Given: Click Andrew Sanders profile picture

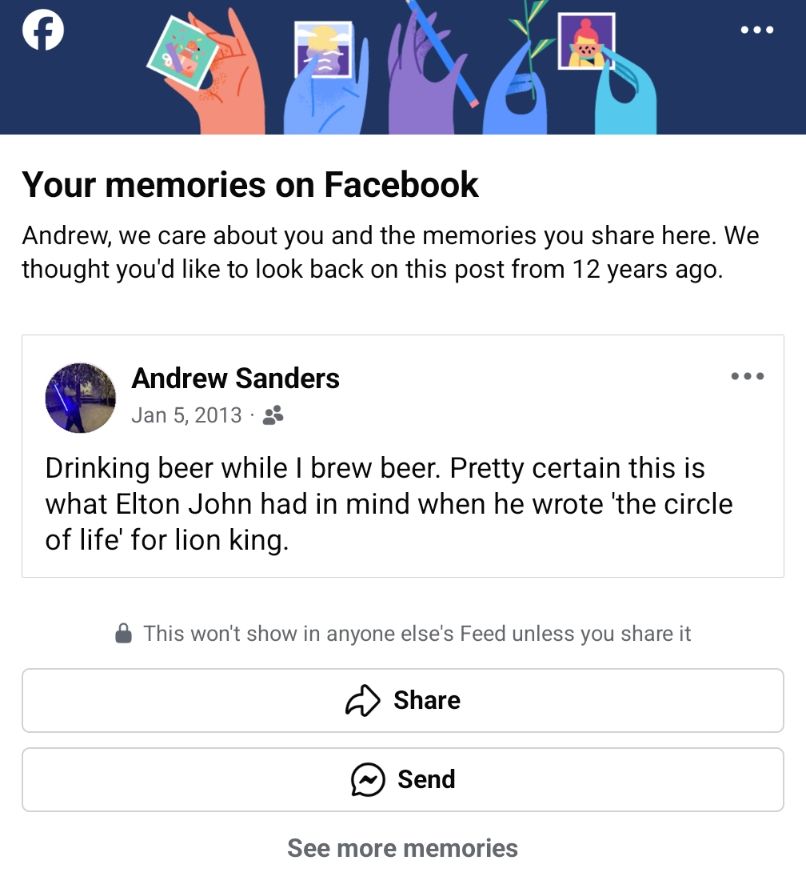Looking at the screenshot, I should [81, 398].
